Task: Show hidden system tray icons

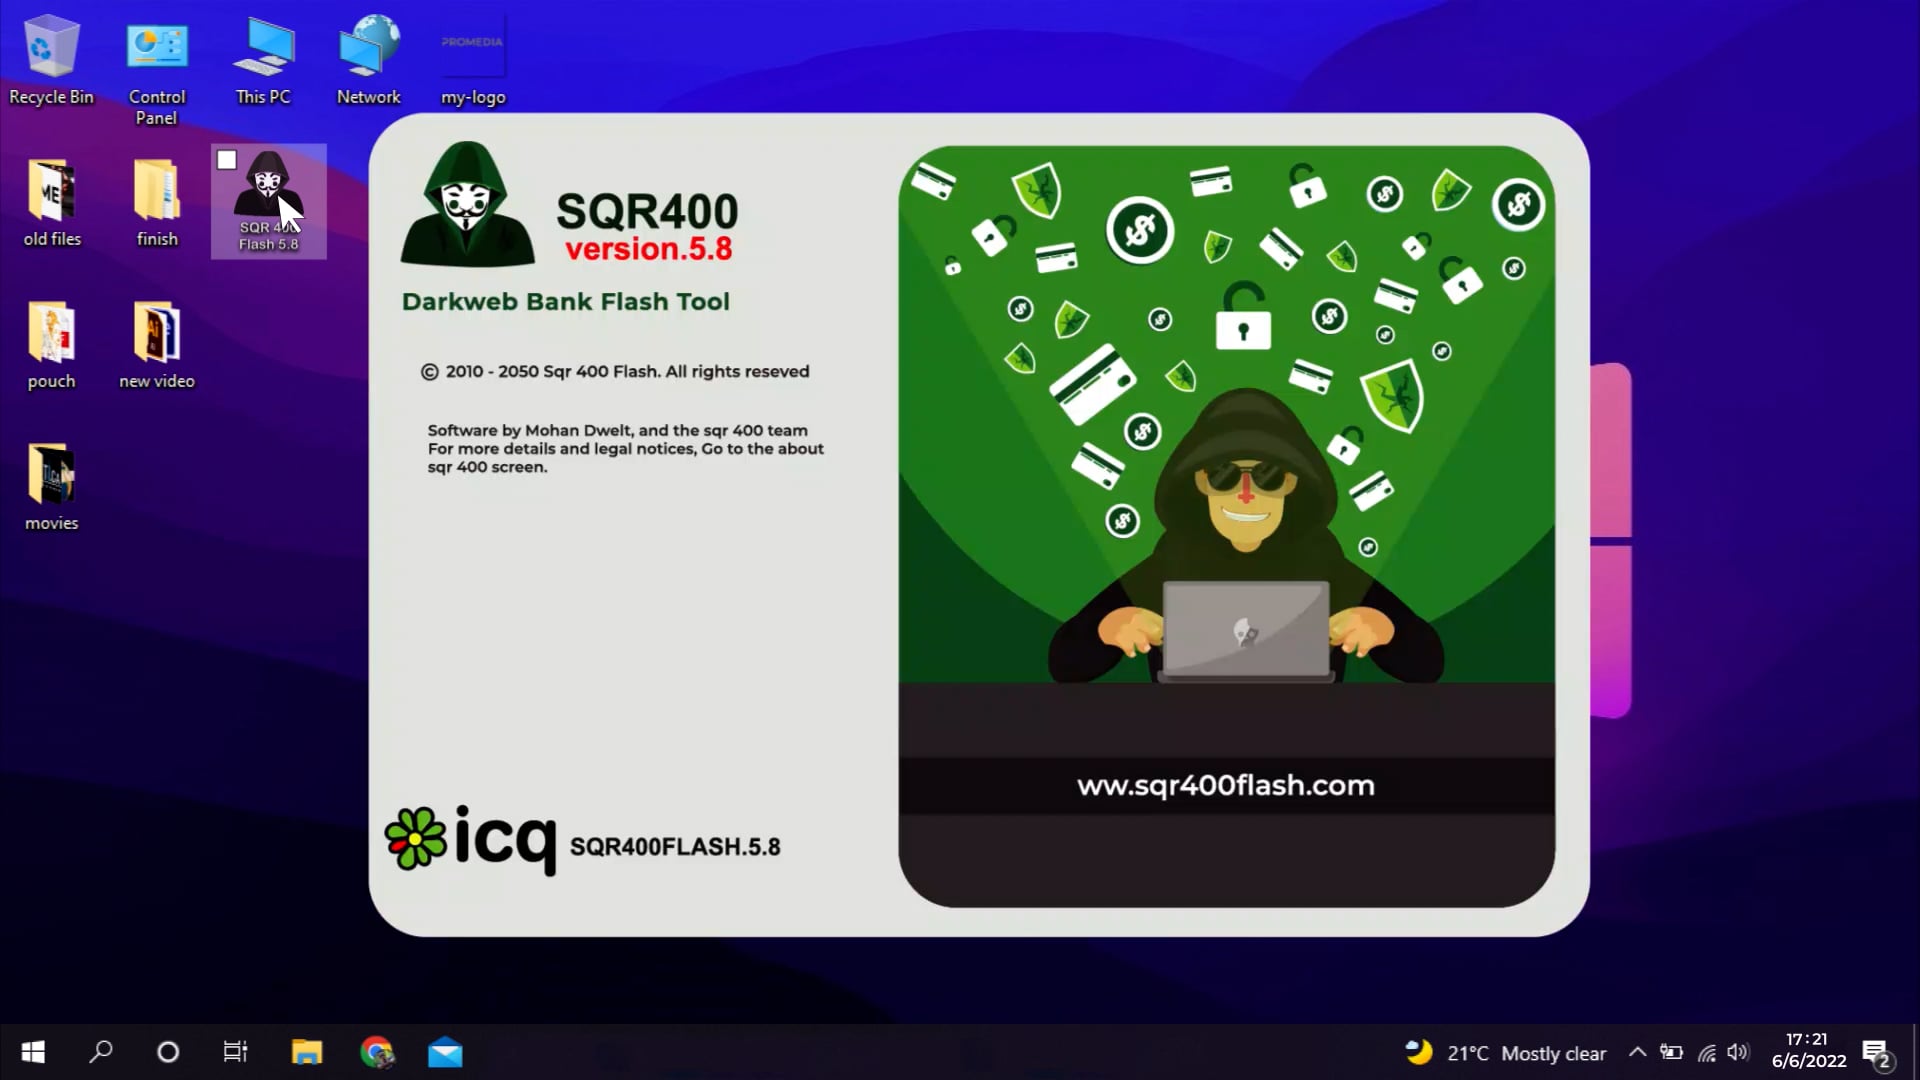Action: pyautogui.click(x=1637, y=1052)
